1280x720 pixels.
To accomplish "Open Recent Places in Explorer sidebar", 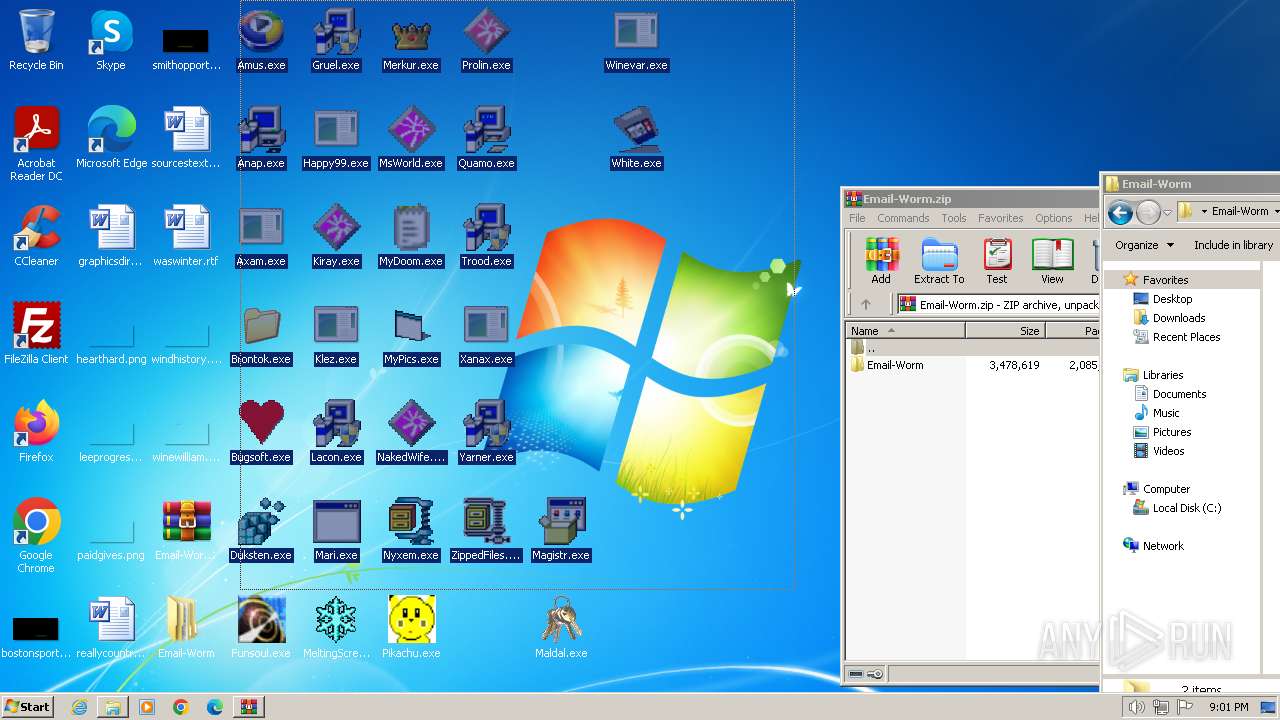I will point(1186,337).
